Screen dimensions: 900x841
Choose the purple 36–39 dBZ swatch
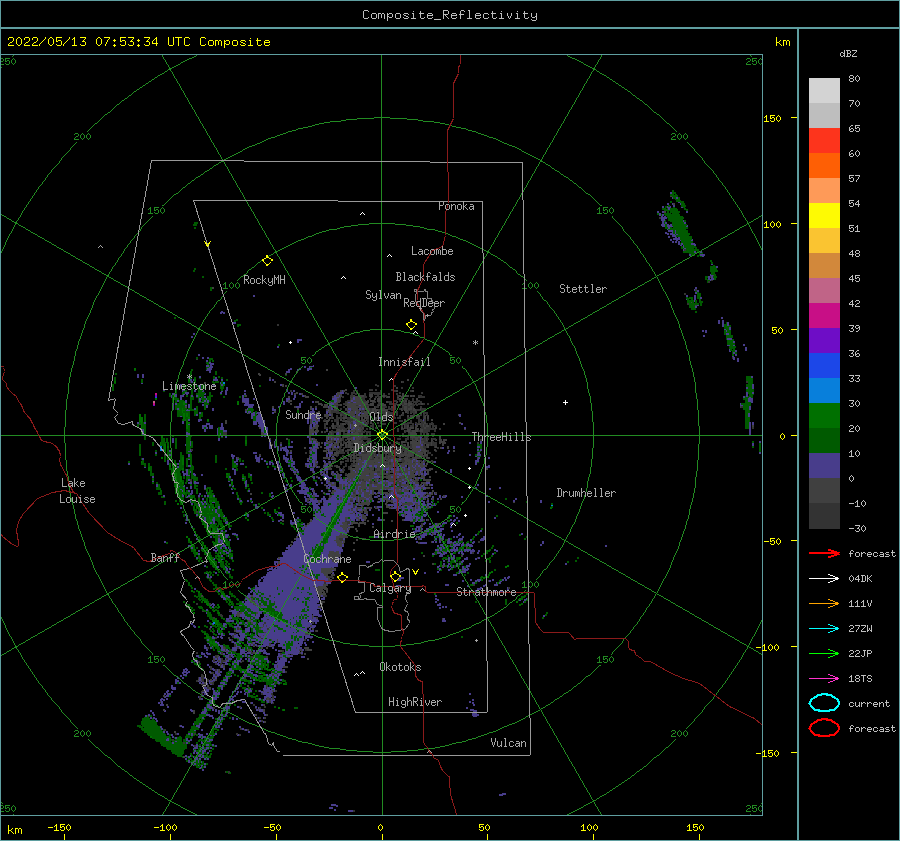(x=824, y=340)
